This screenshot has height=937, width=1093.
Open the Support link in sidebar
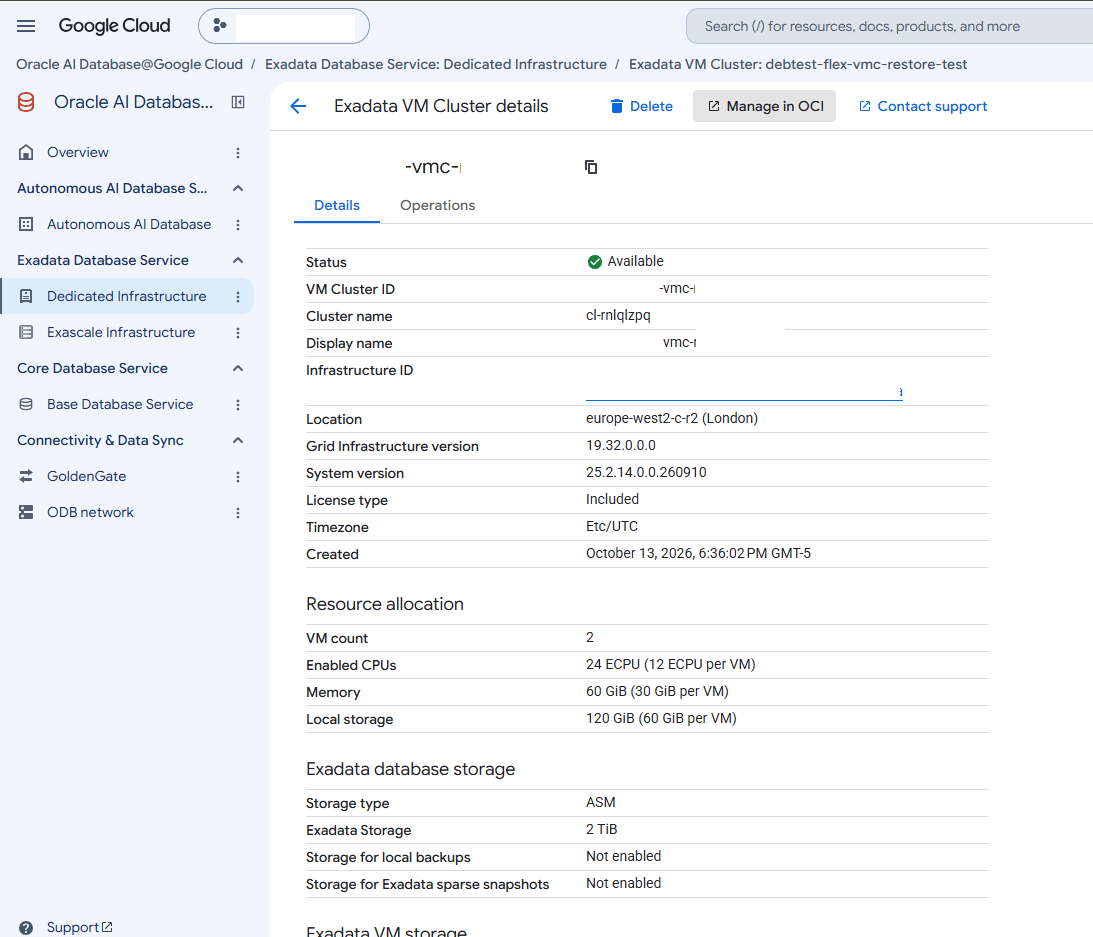pyautogui.click(x=79, y=927)
